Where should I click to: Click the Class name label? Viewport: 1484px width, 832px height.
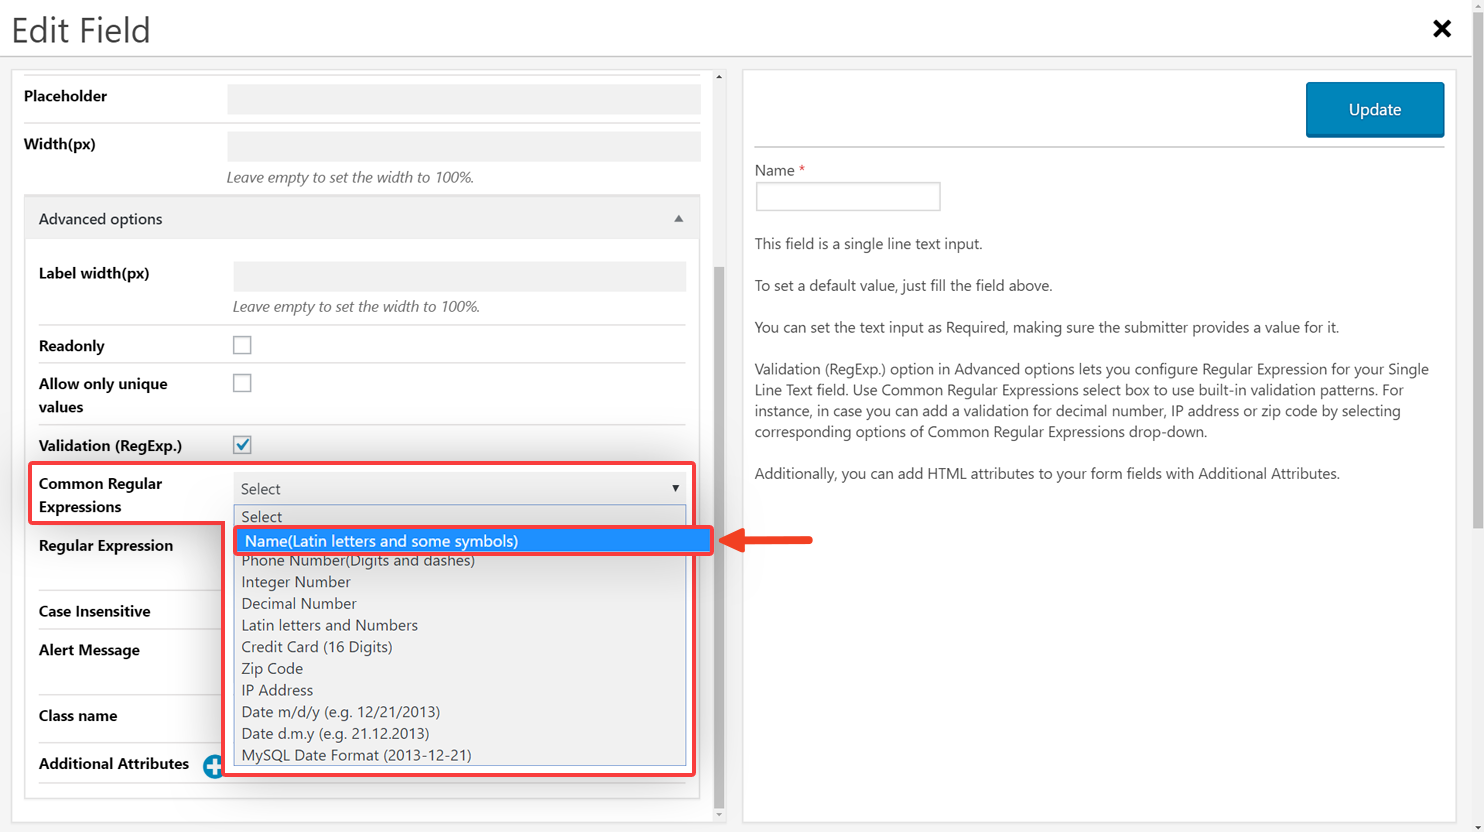78,716
